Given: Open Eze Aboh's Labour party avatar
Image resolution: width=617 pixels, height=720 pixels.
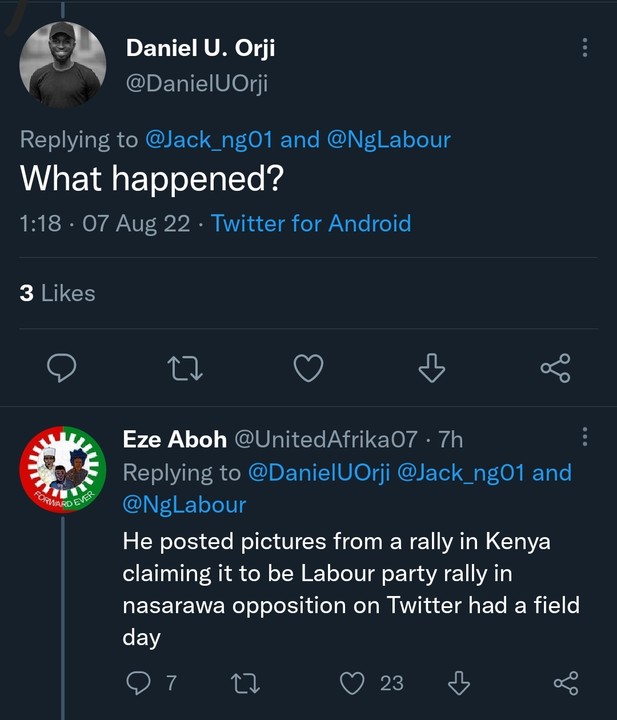Looking at the screenshot, I should pos(63,471).
